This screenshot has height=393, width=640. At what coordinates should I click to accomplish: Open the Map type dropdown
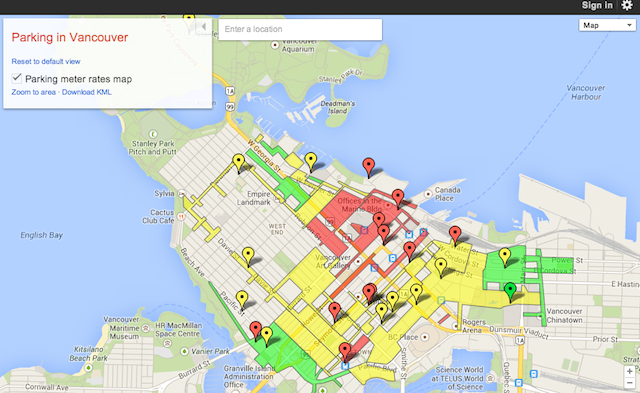(607, 25)
